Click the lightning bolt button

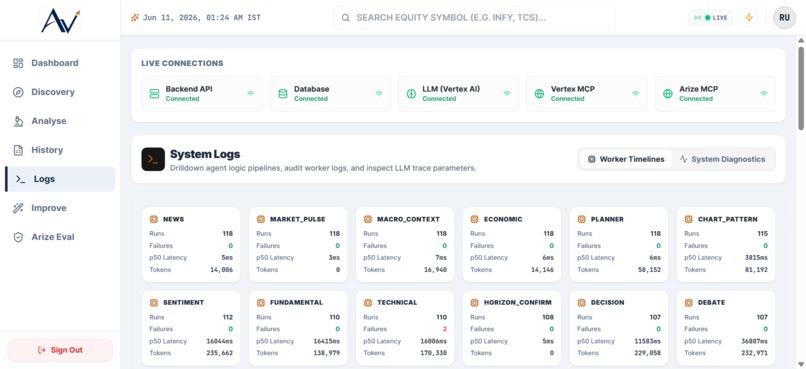point(749,17)
